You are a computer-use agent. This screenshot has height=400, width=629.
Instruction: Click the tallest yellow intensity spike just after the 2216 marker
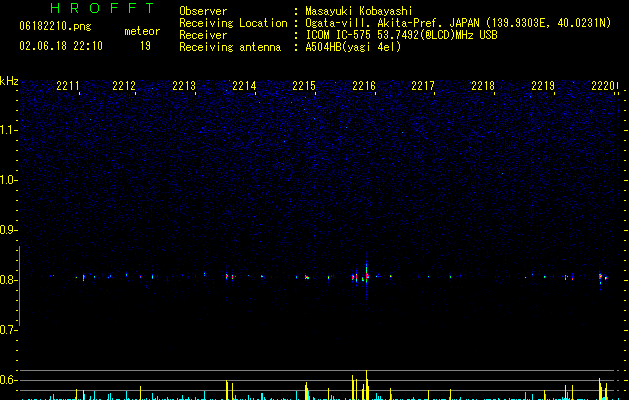click(366, 385)
